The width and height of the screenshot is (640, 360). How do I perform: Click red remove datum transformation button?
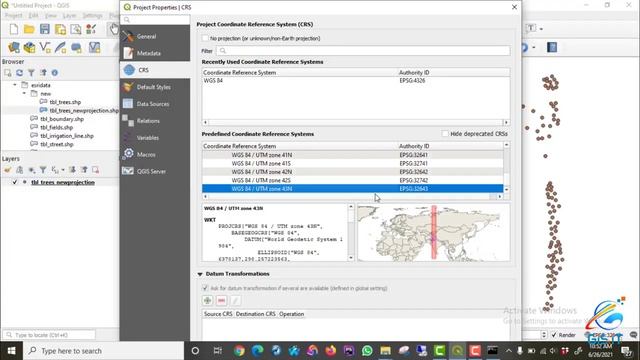tap(221, 301)
